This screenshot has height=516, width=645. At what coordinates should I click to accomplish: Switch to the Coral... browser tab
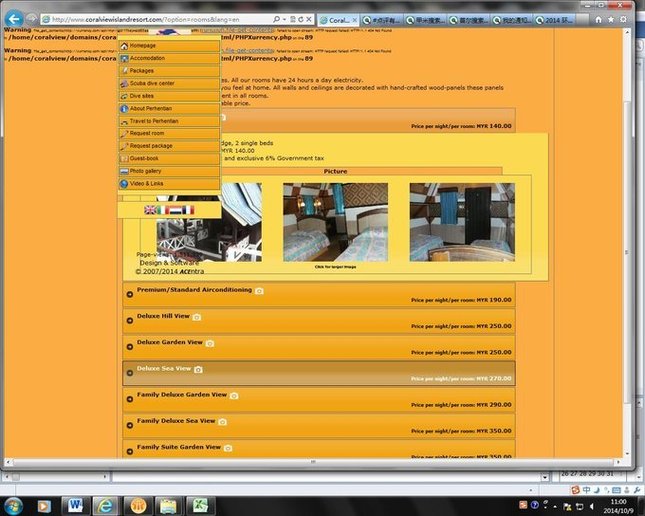click(x=339, y=20)
